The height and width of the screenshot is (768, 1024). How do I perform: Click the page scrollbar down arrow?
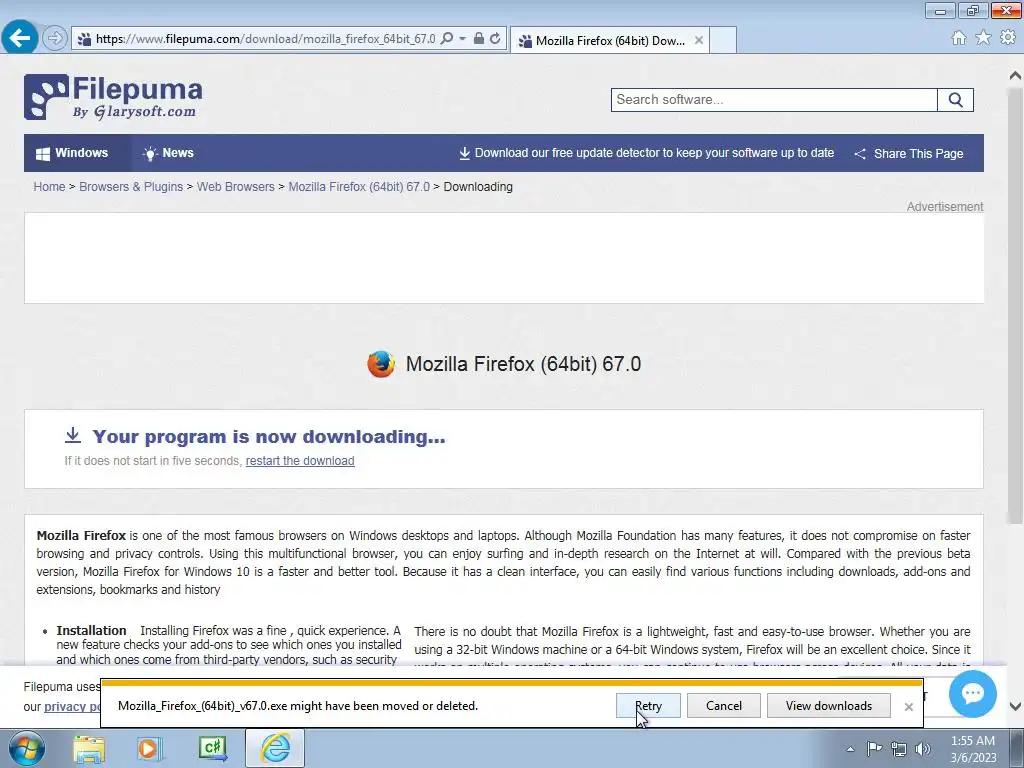[x=1015, y=706]
